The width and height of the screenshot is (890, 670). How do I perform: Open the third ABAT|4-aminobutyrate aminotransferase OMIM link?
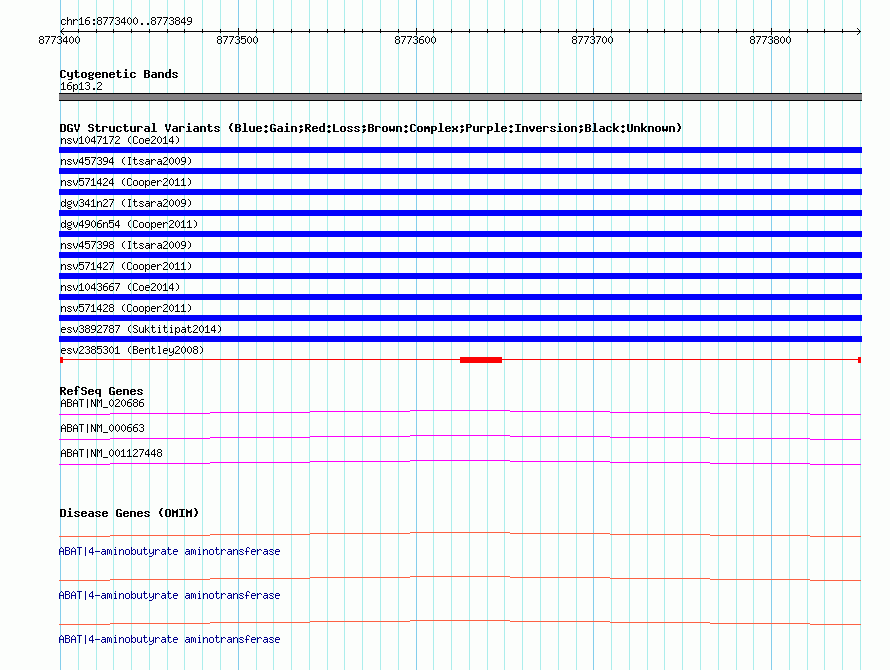click(169, 639)
